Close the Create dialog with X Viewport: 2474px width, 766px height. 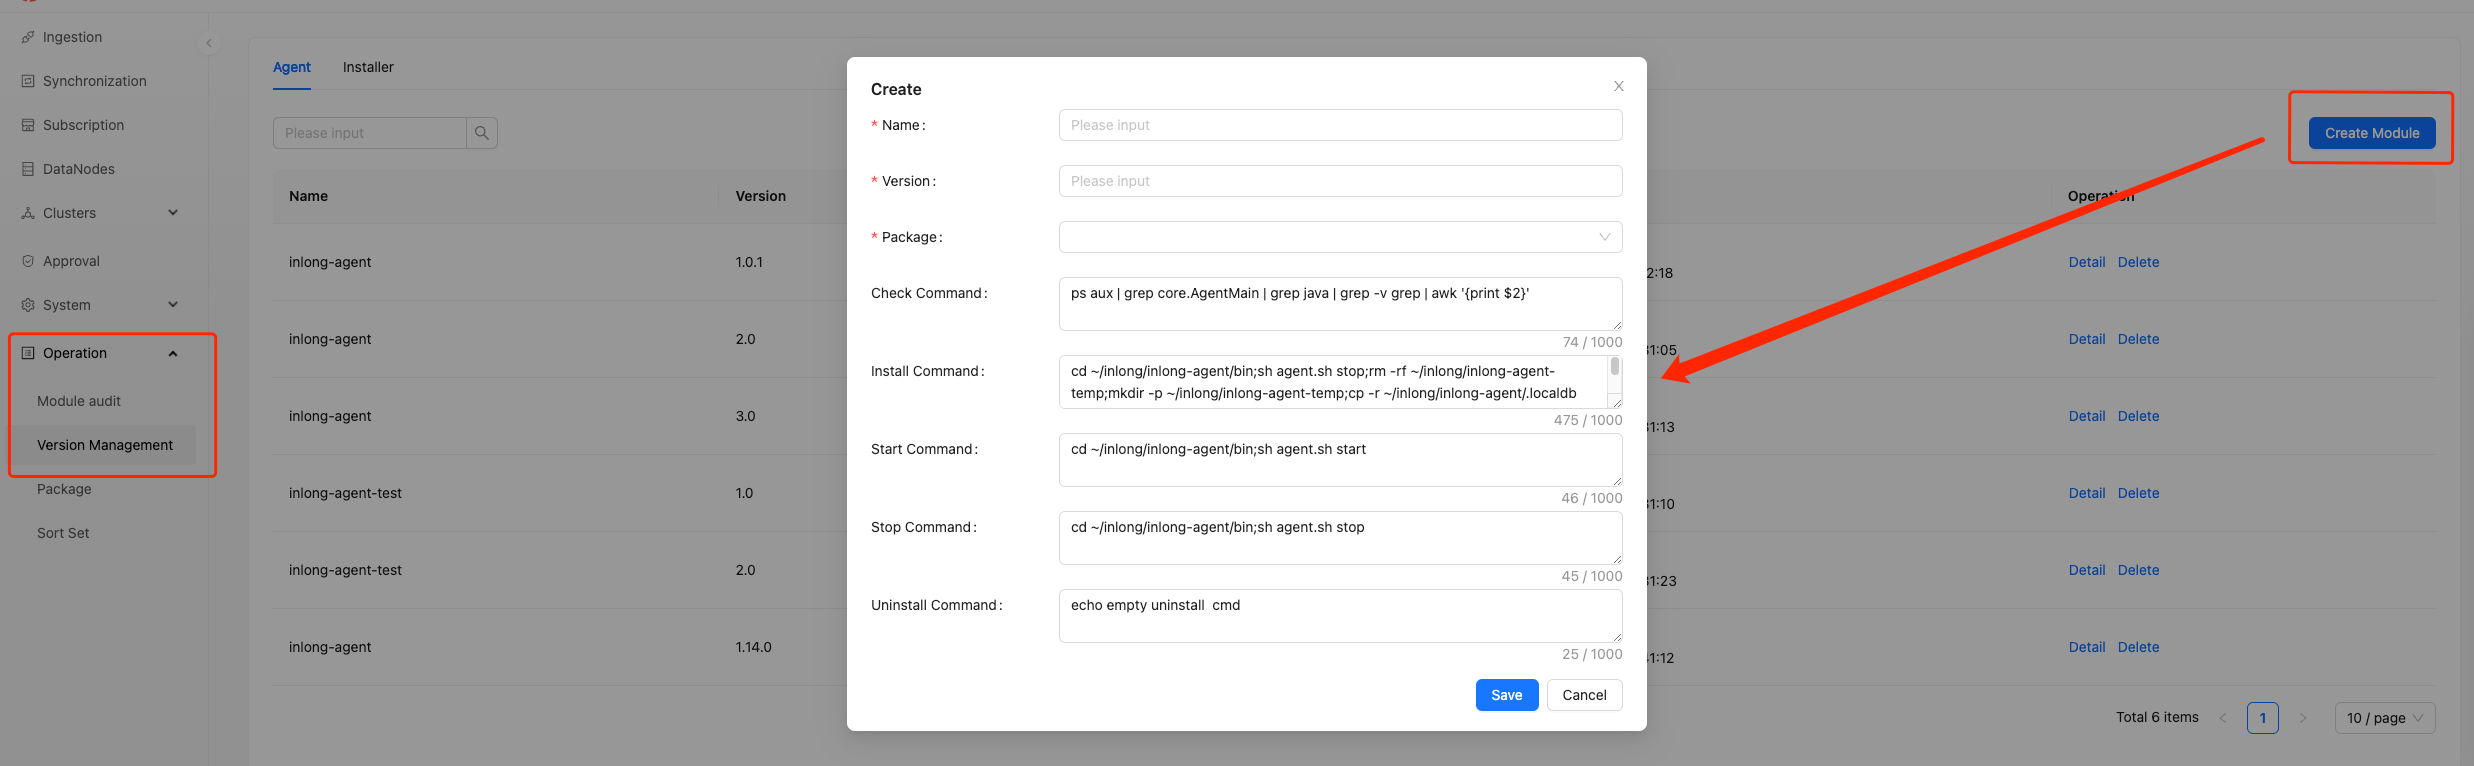tap(1618, 87)
